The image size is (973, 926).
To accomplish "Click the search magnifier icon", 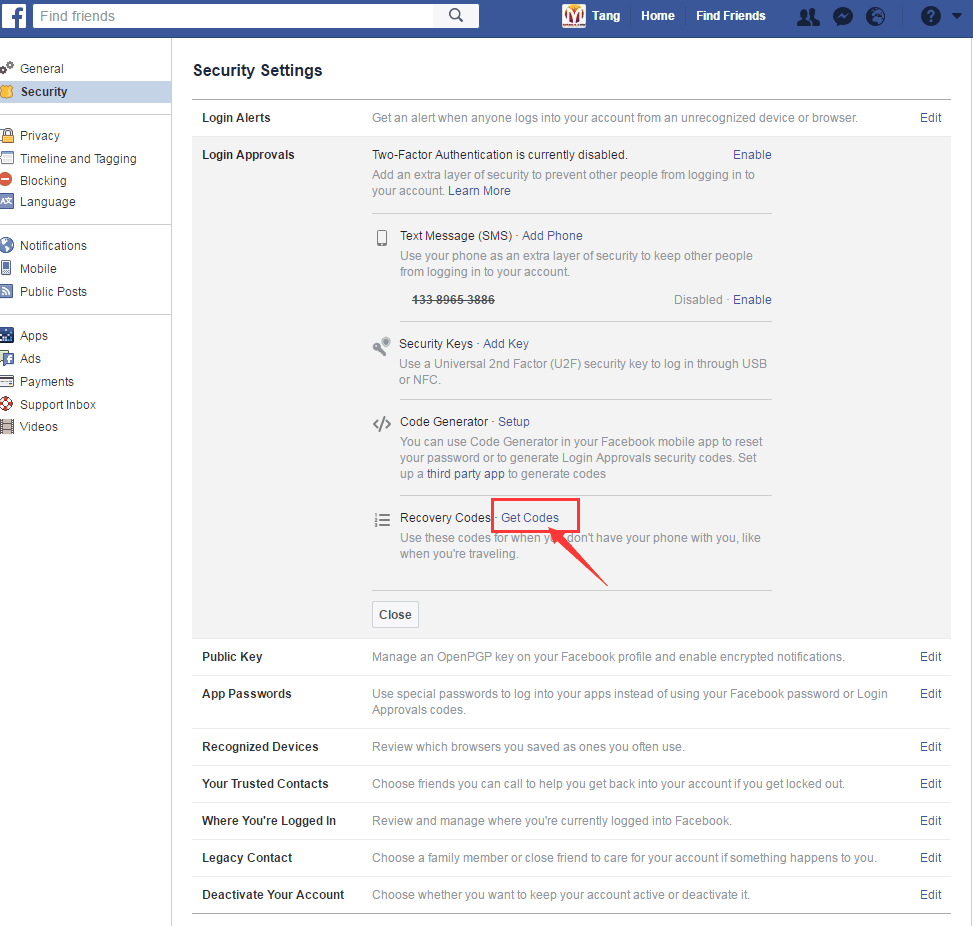I will tap(456, 16).
